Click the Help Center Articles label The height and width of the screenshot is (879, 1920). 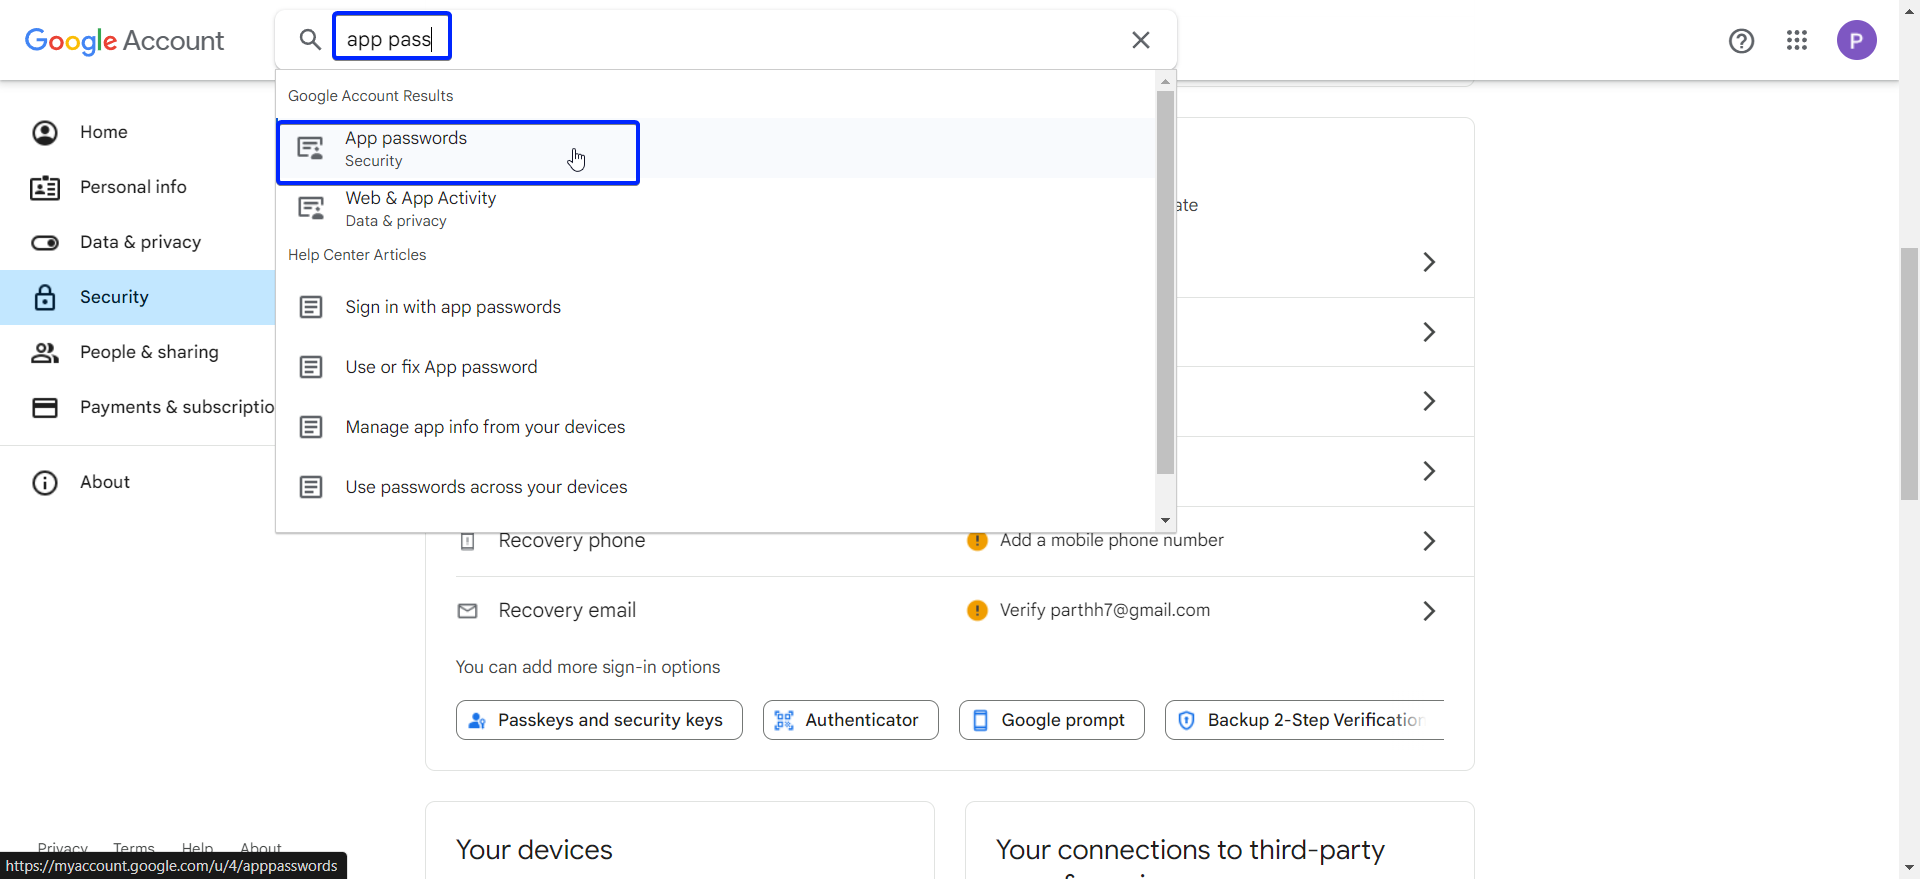pos(357,255)
